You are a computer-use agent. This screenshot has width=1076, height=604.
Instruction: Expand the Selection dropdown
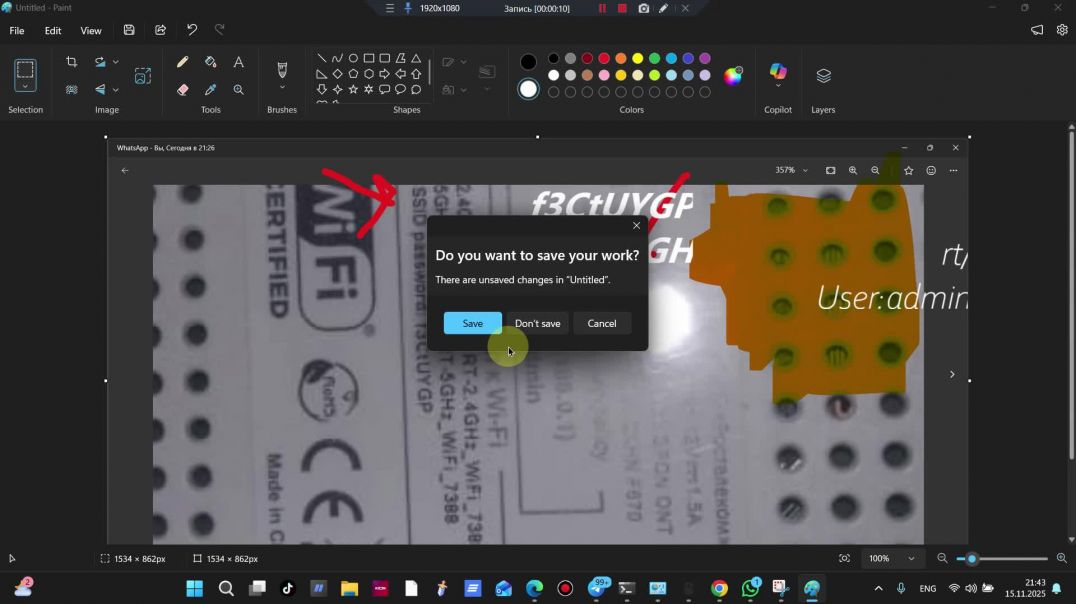(25, 87)
